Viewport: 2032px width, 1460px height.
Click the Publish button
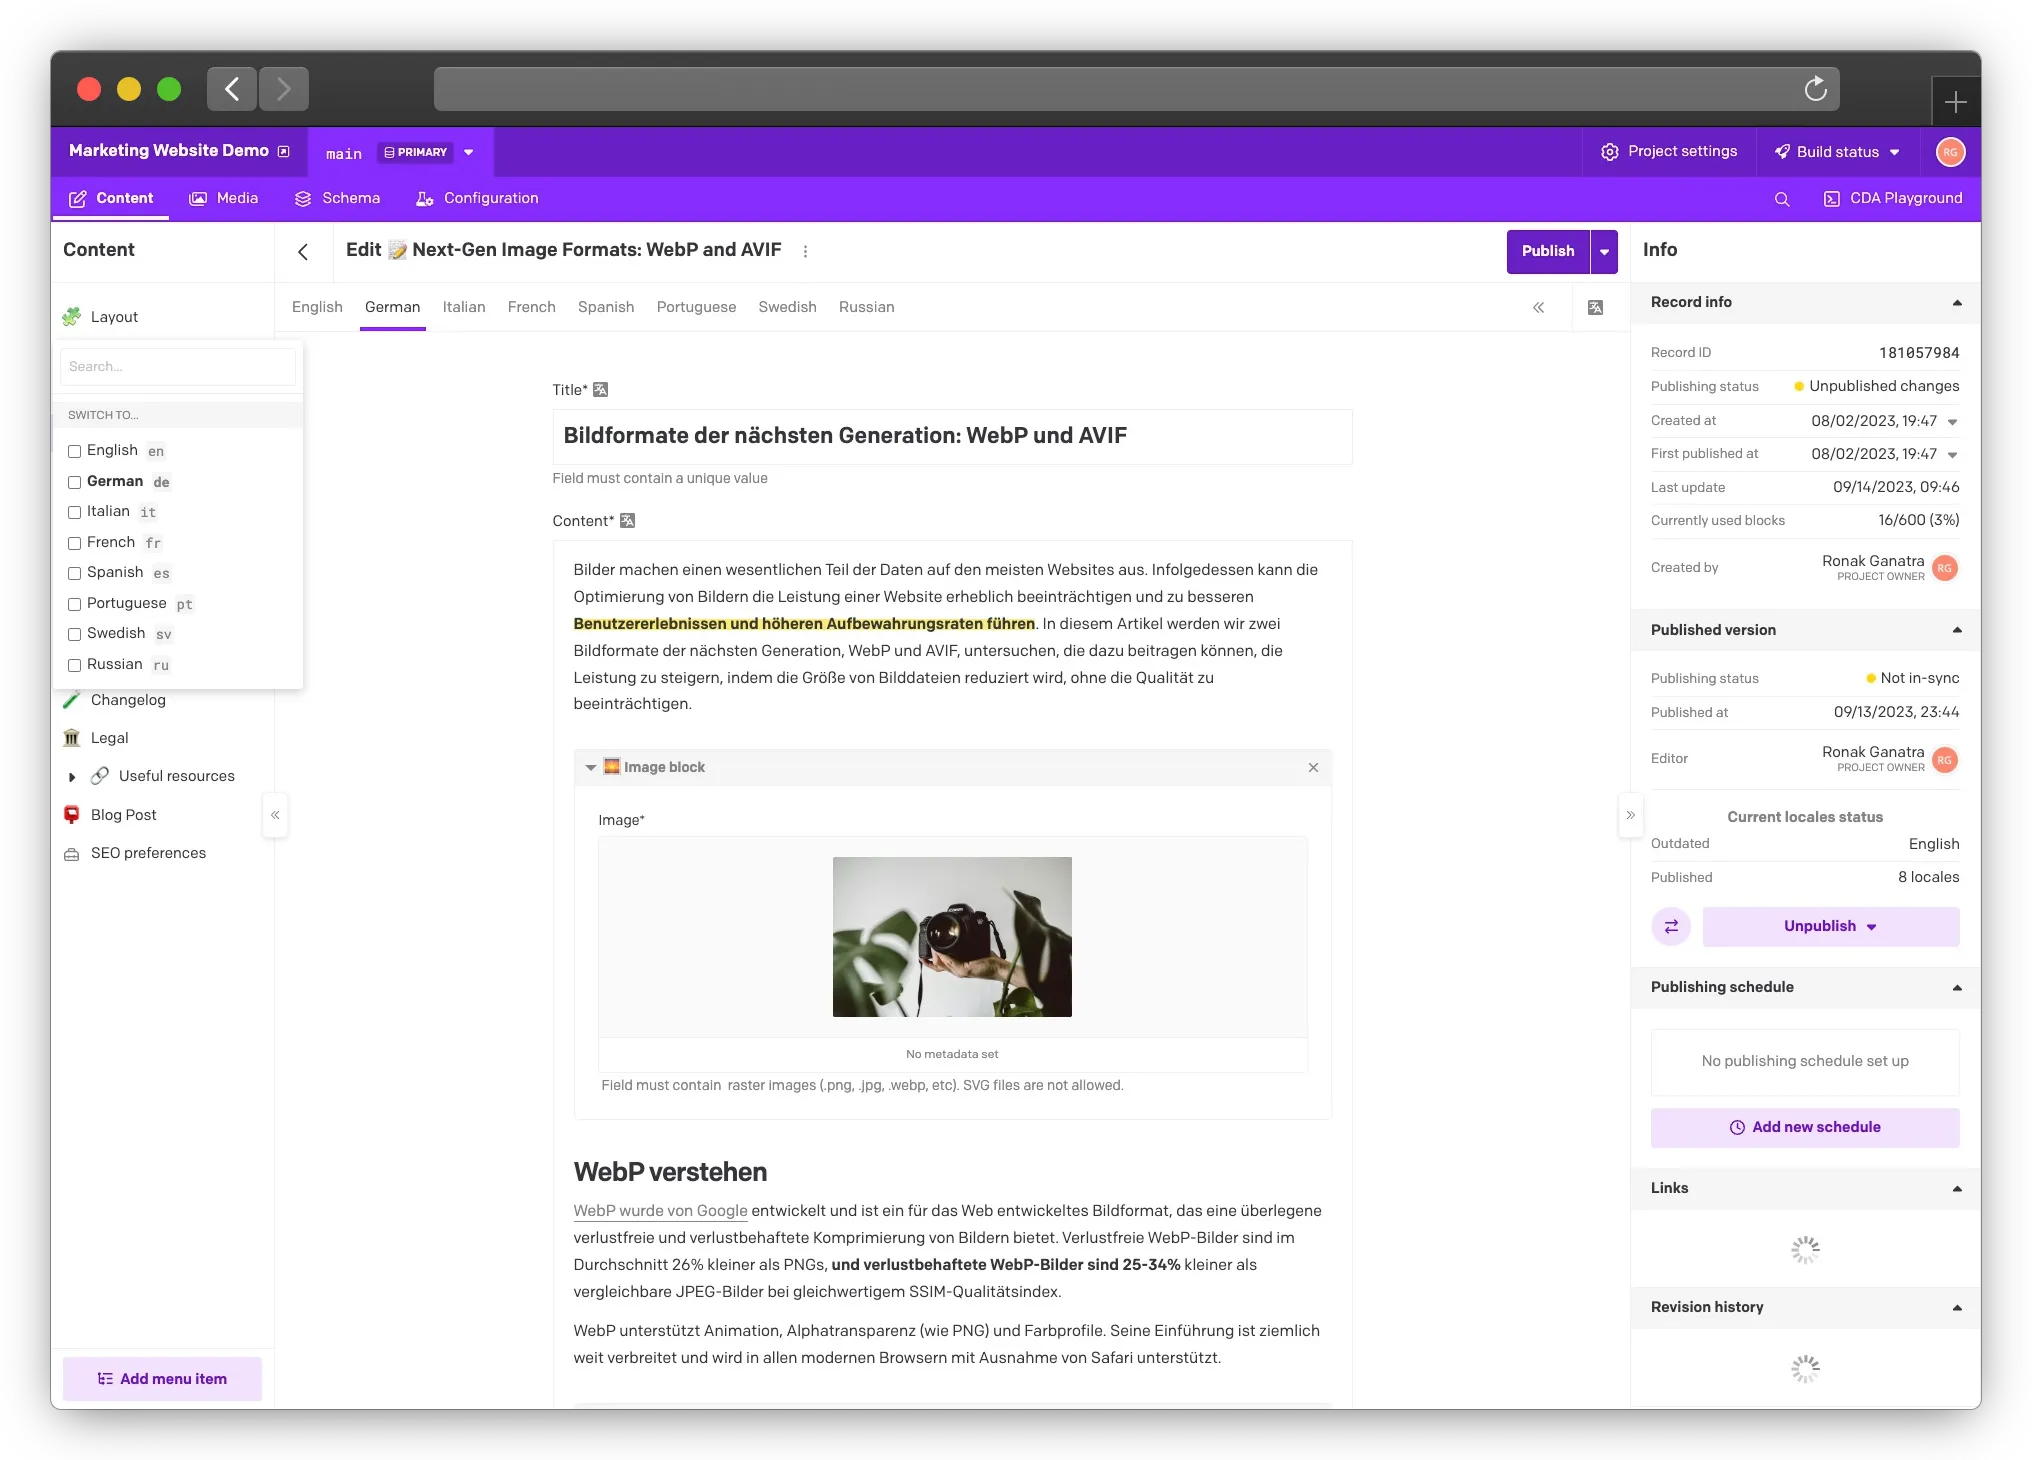1547,251
